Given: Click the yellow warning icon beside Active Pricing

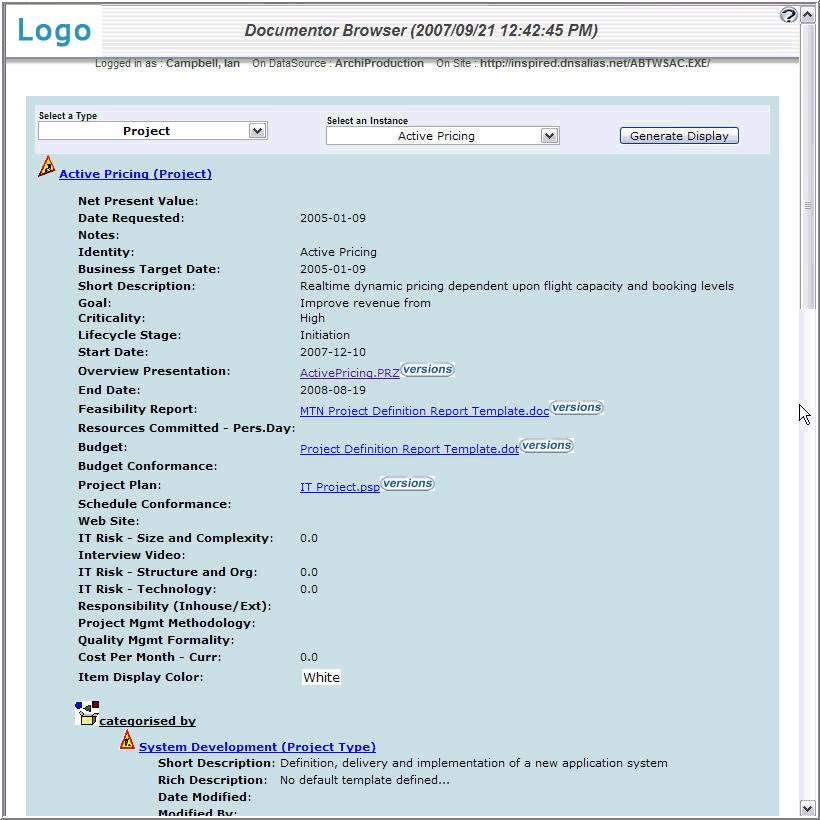Looking at the screenshot, I should point(46,168).
